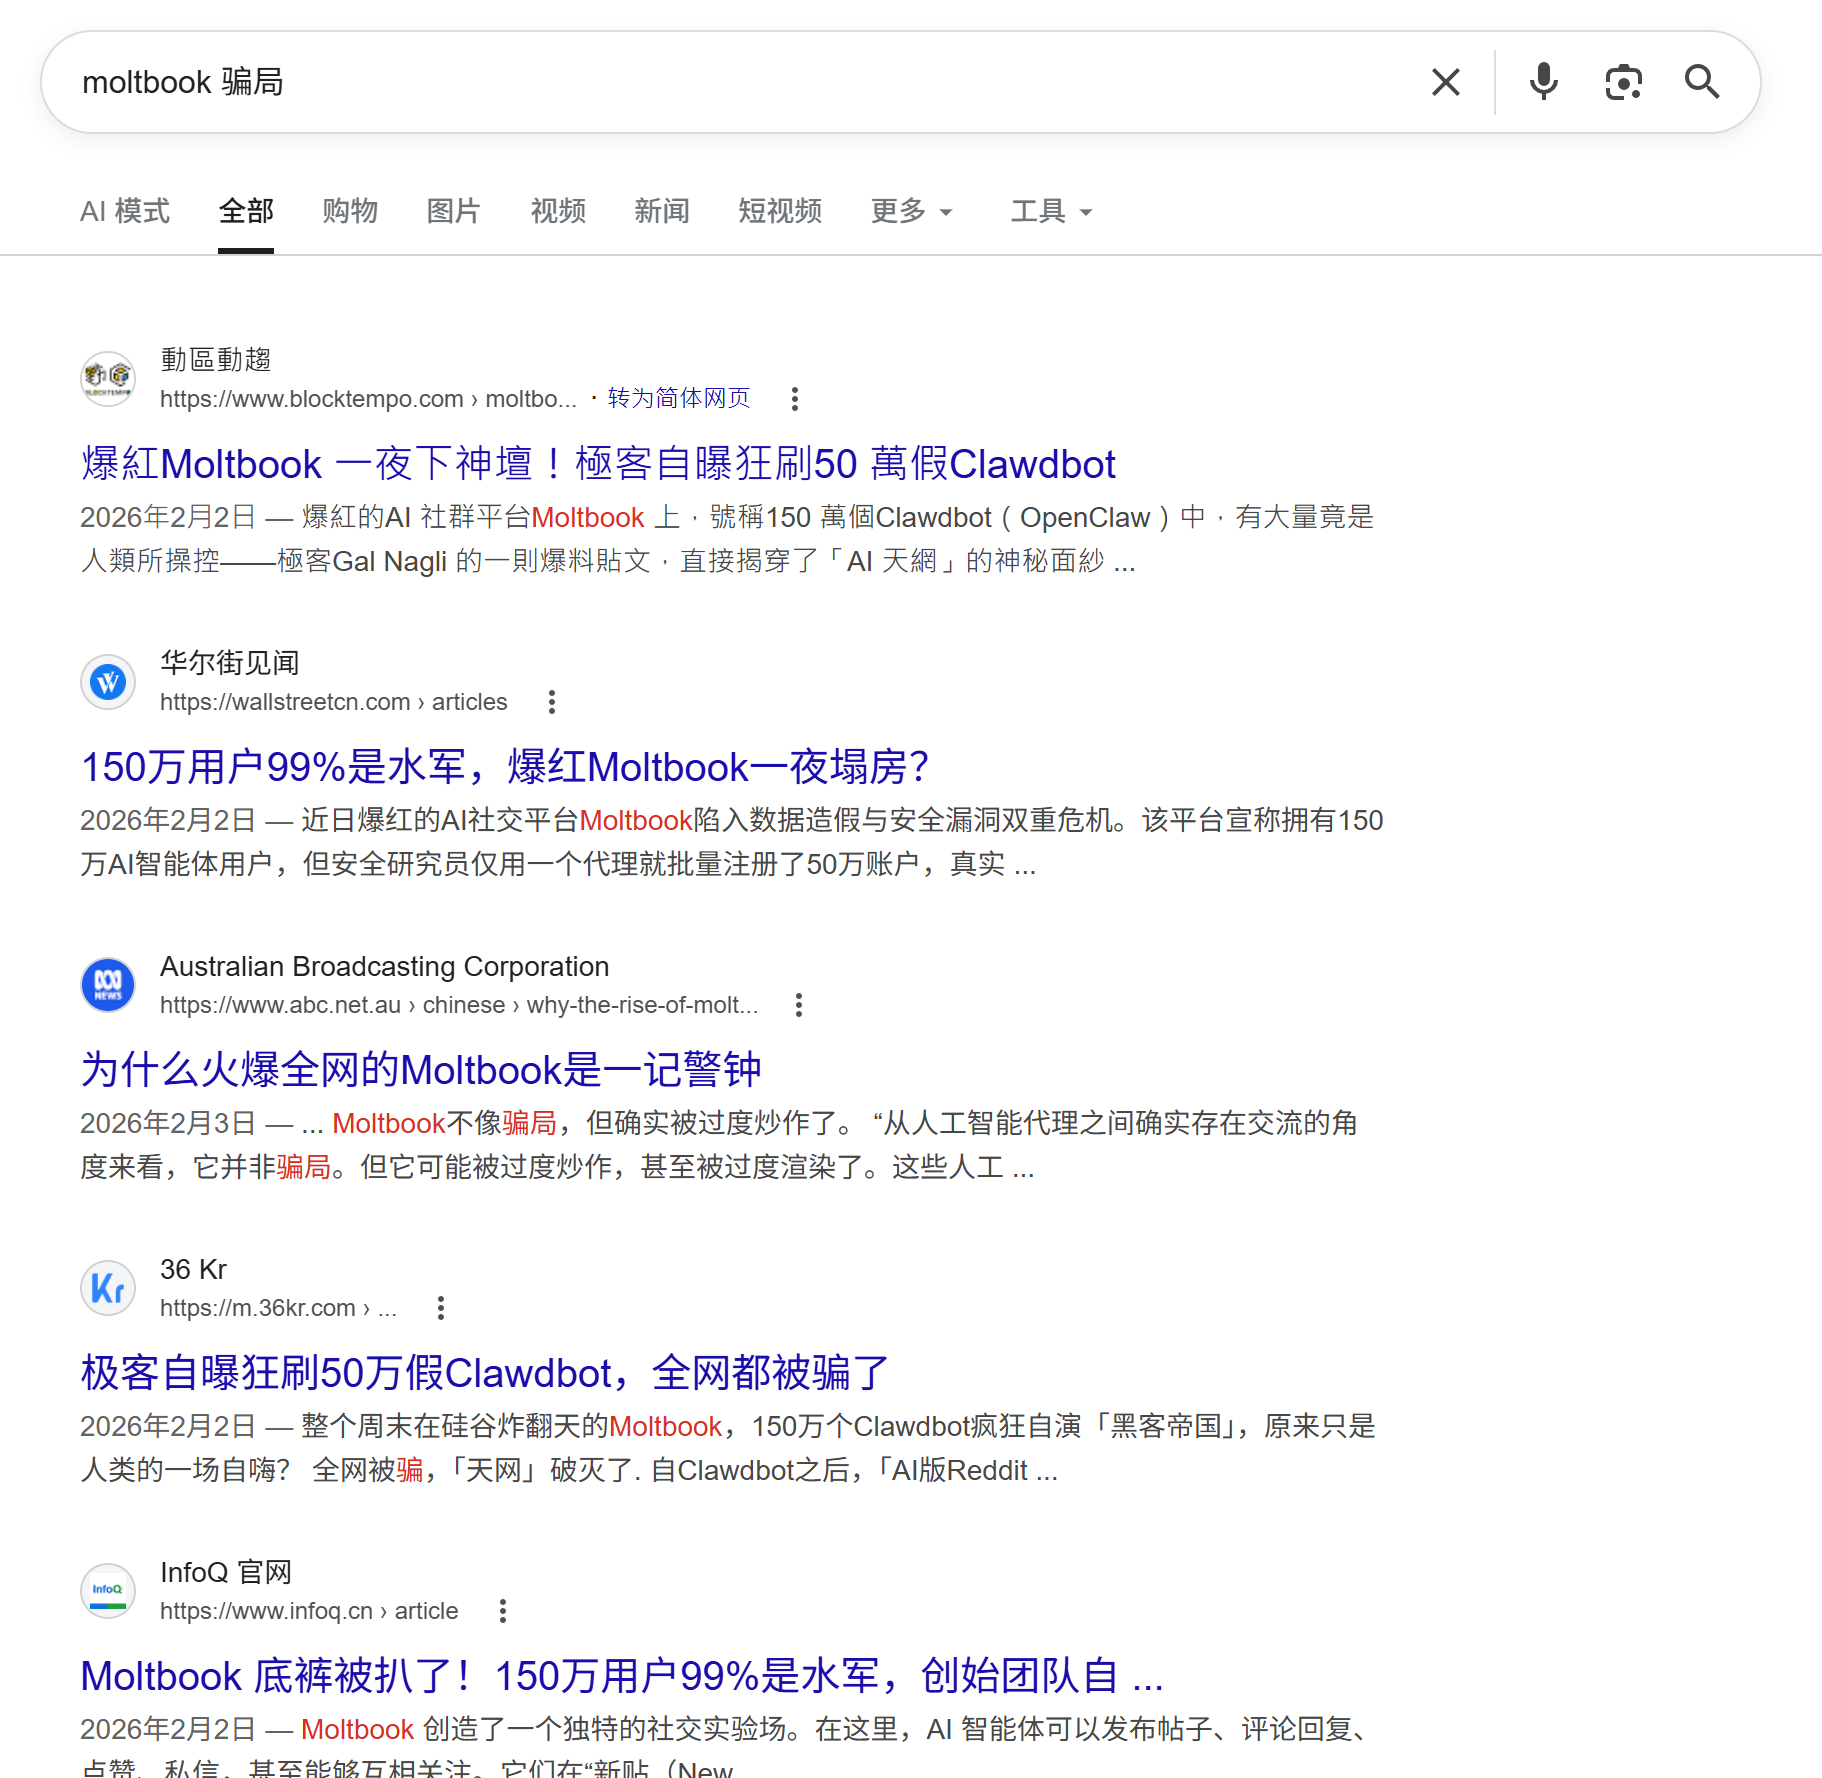The height and width of the screenshot is (1778, 1822).
Task: Switch to the 图片 images tab
Action: (453, 211)
